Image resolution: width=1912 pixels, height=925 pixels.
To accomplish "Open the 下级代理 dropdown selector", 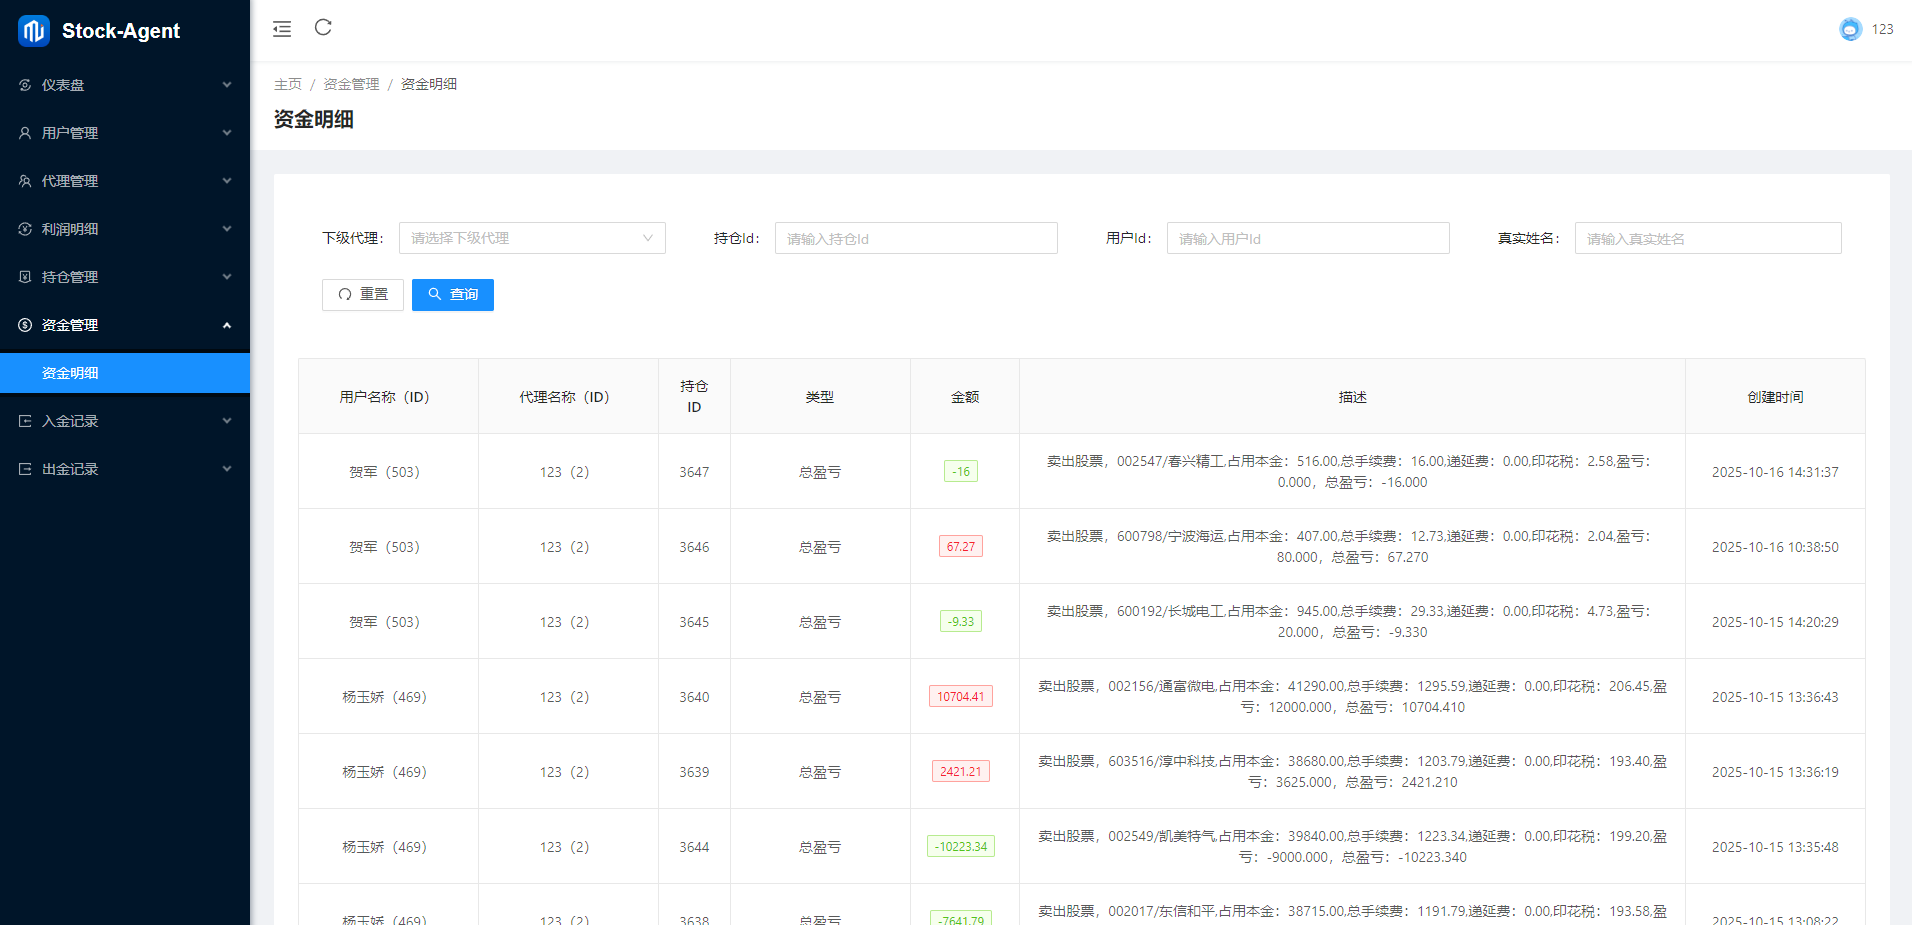I will (x=532, y=238).
